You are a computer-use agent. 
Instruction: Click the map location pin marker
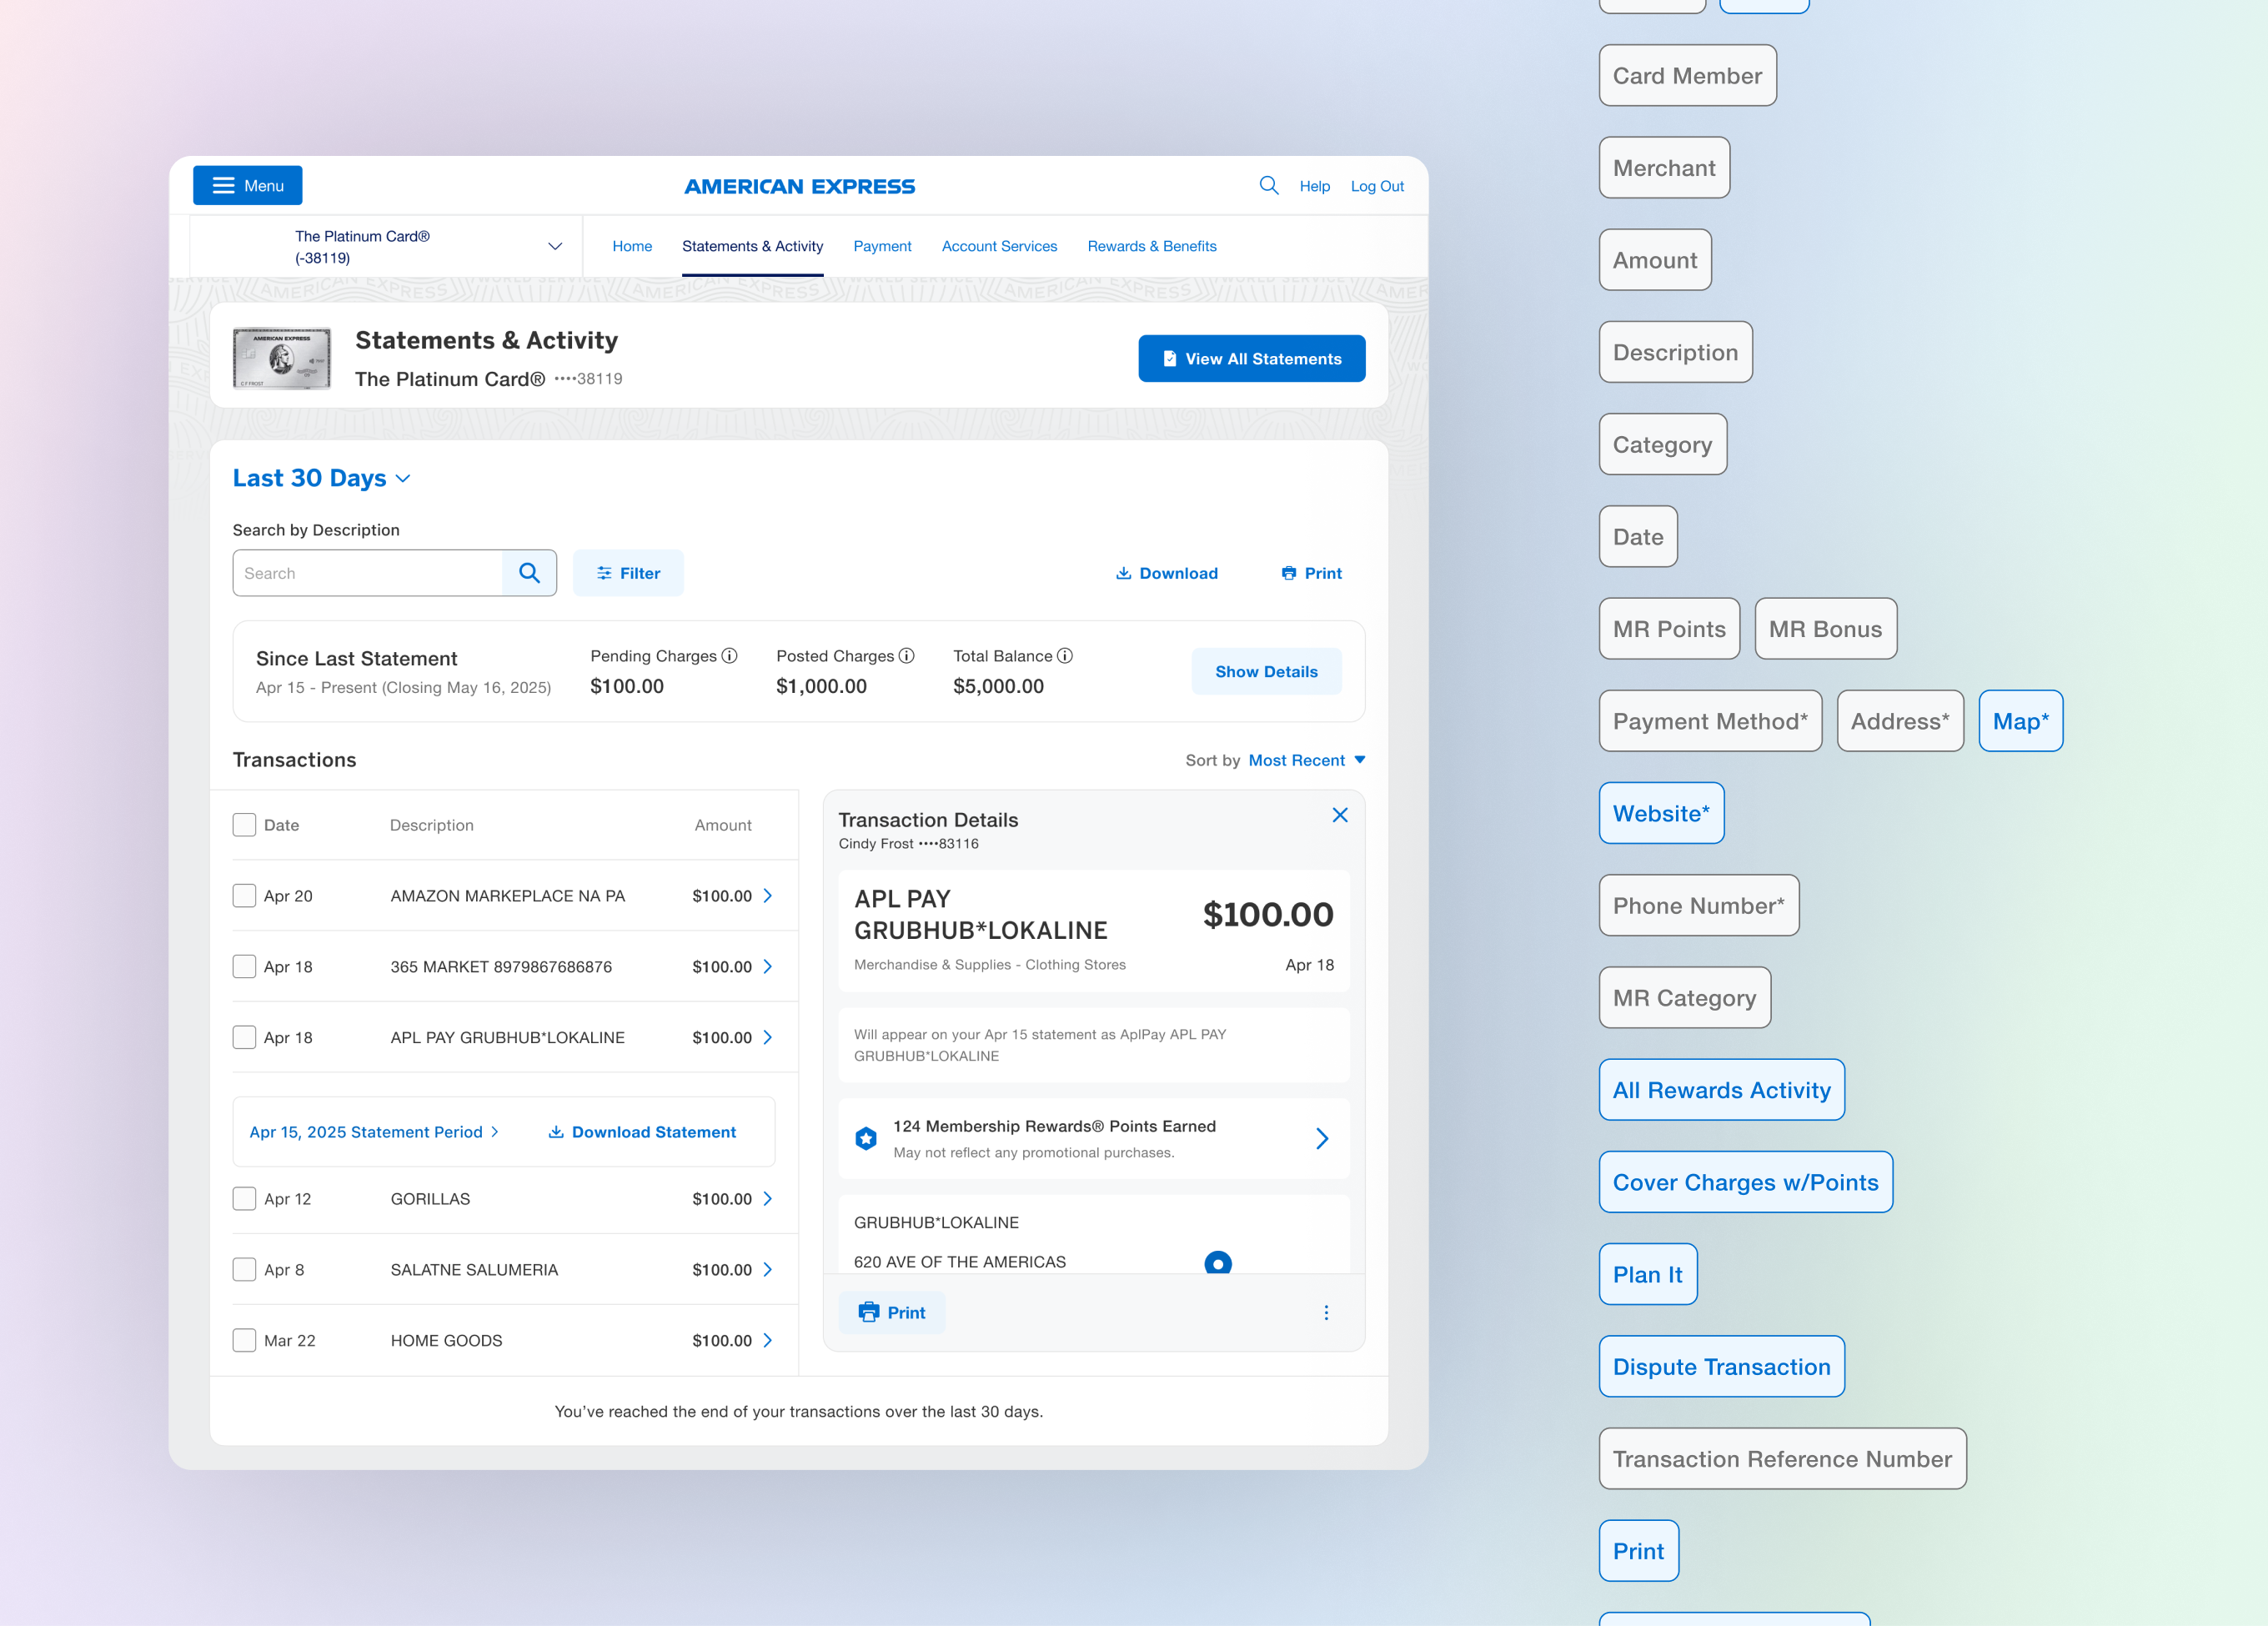[1218, 1263]
